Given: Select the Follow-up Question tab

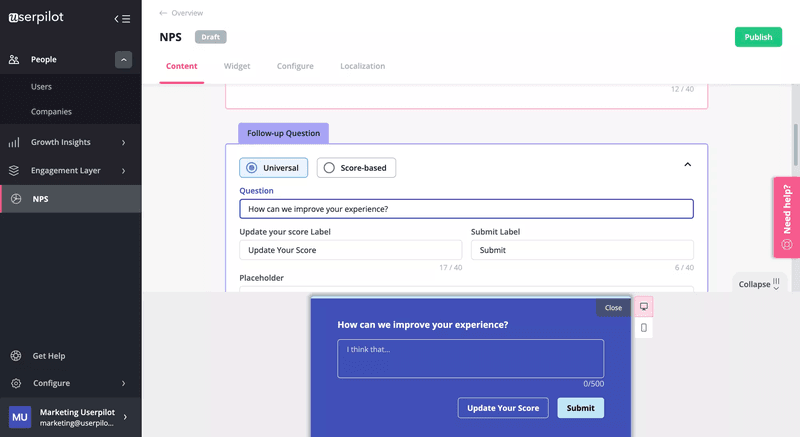Looking at the screenshot, I should pos(284,133).
